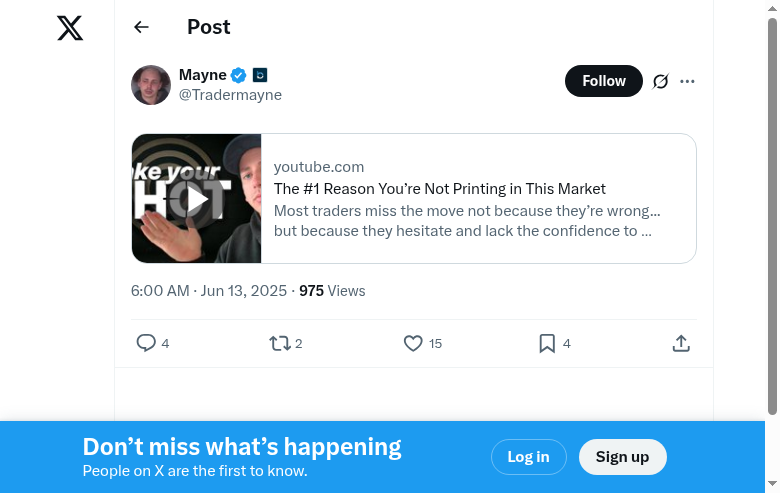Open Mayne's profile picture
Screen dimensions: 780x493
(151, 85)
